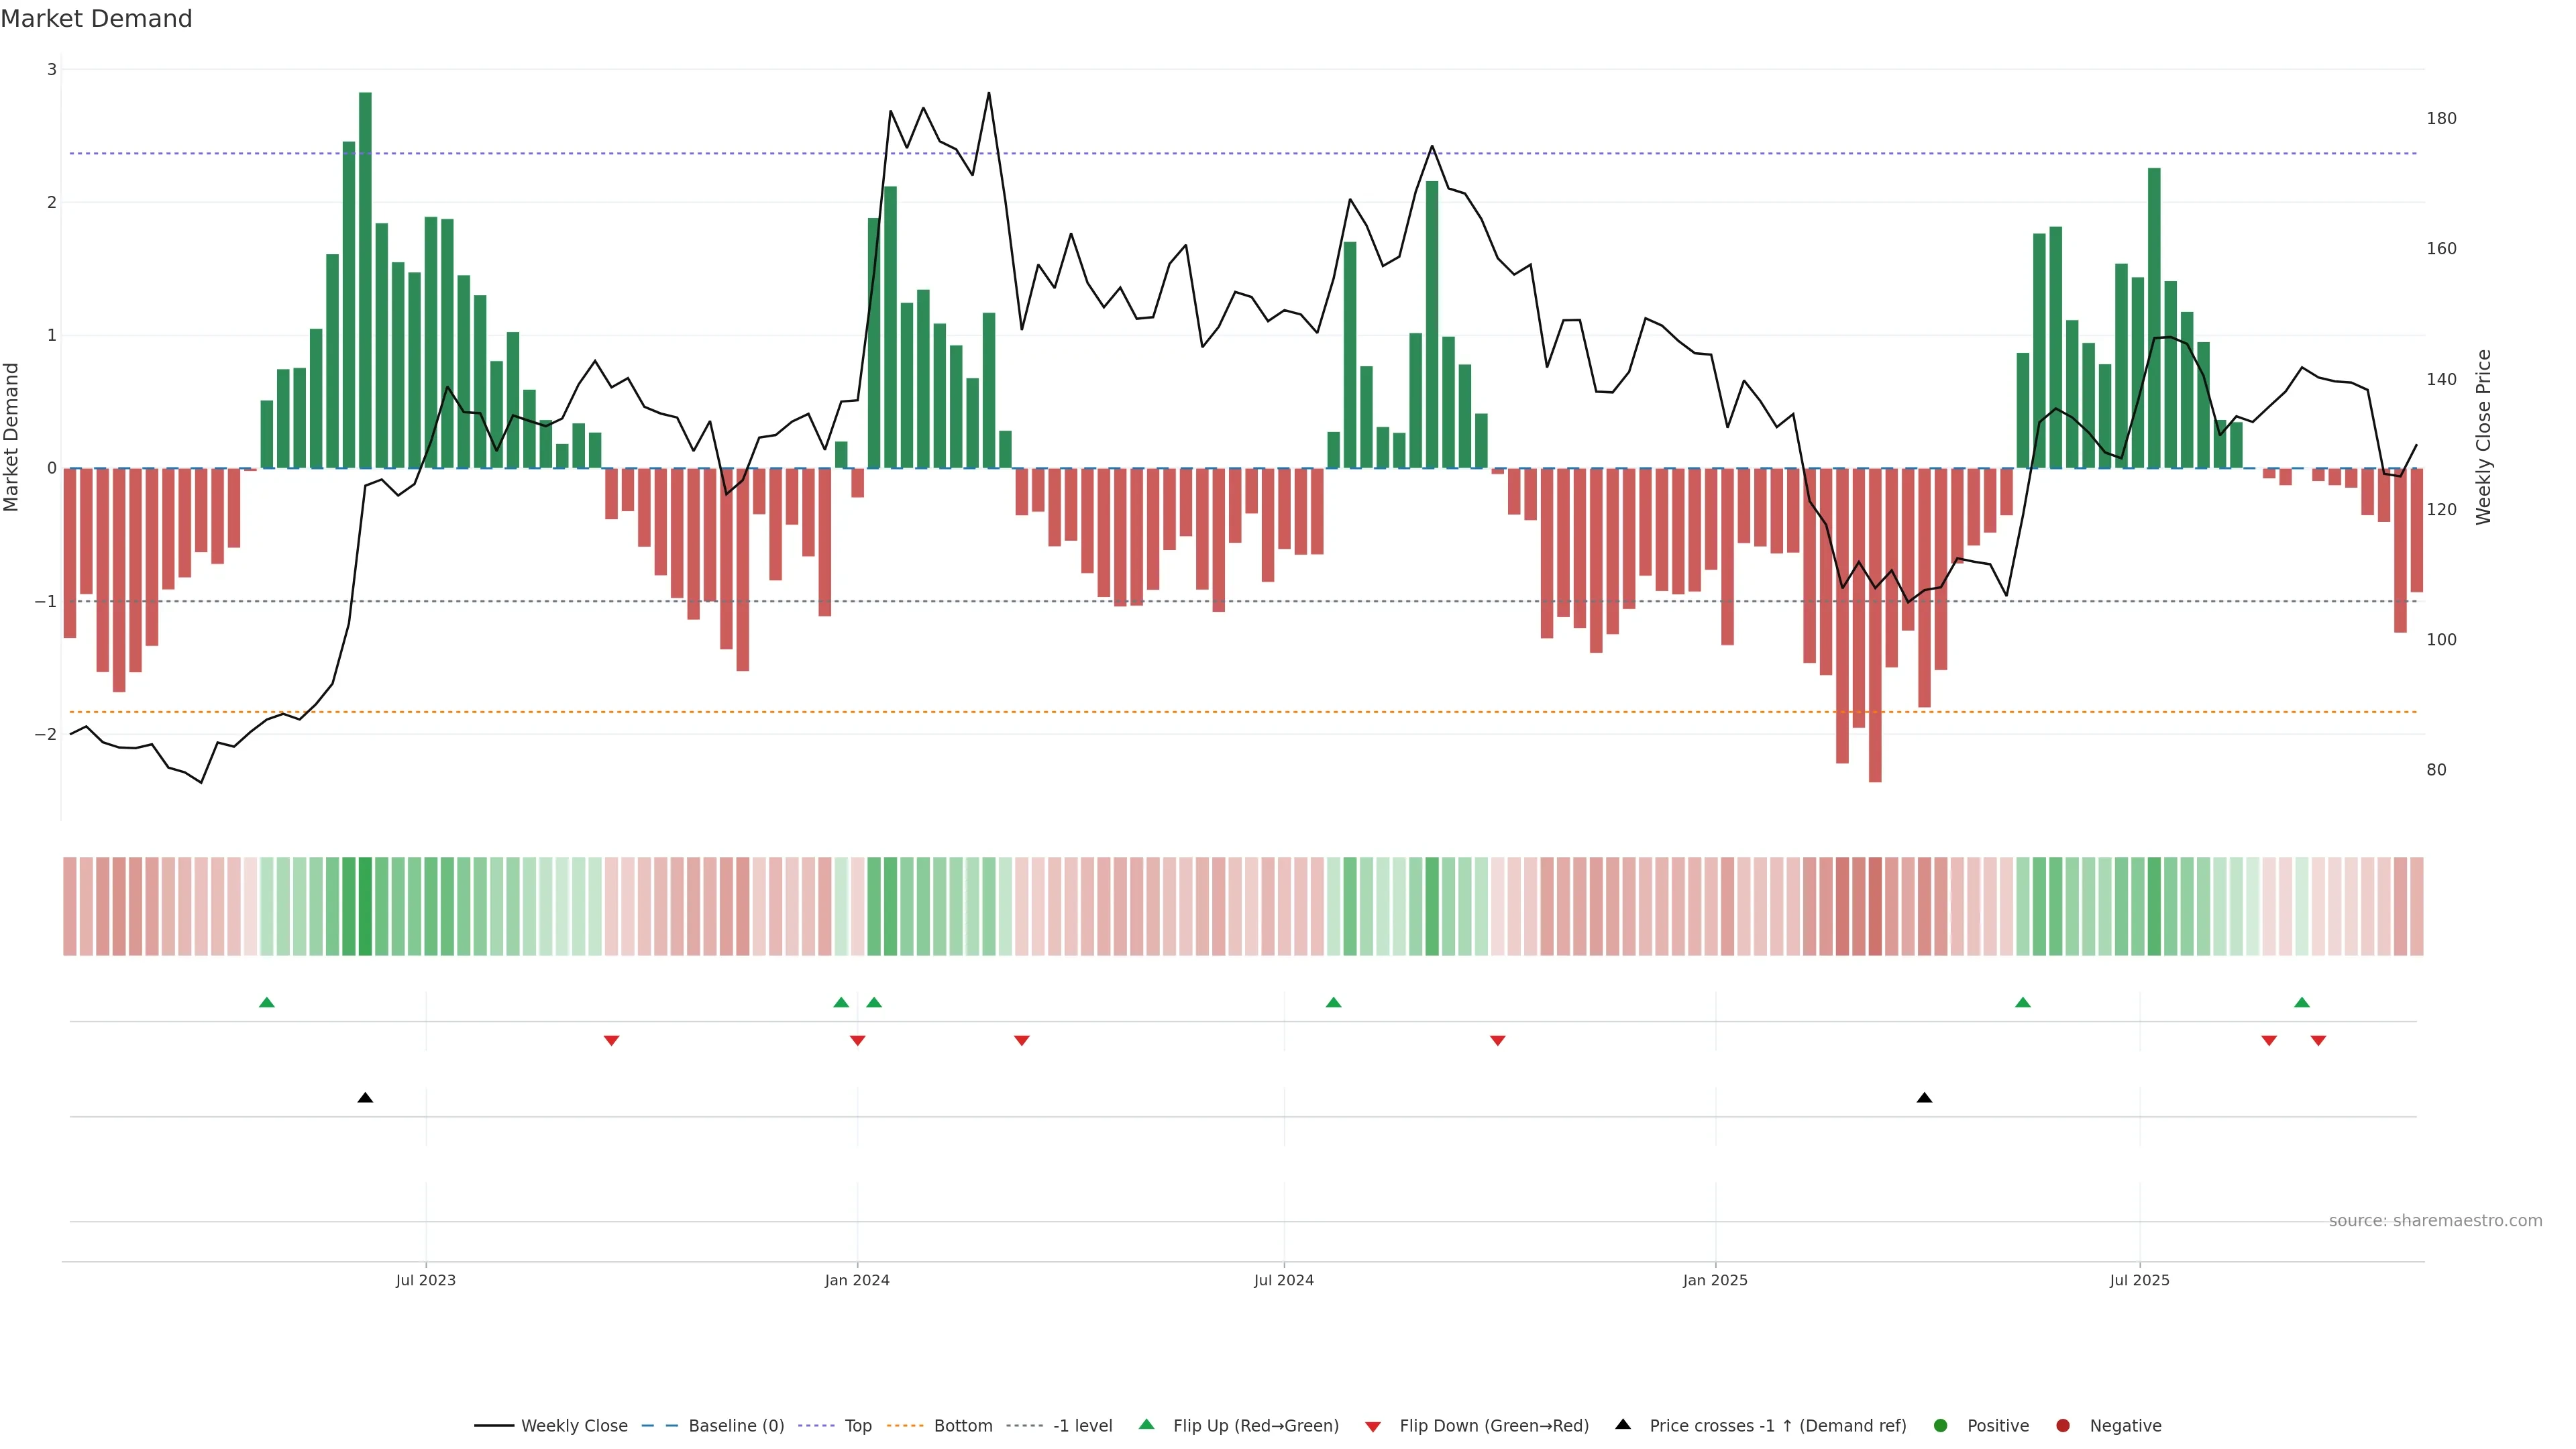Viewport: 2576px width, 1449px height.
Task: Click the tallest green demand bar
Action: [365, 280]
